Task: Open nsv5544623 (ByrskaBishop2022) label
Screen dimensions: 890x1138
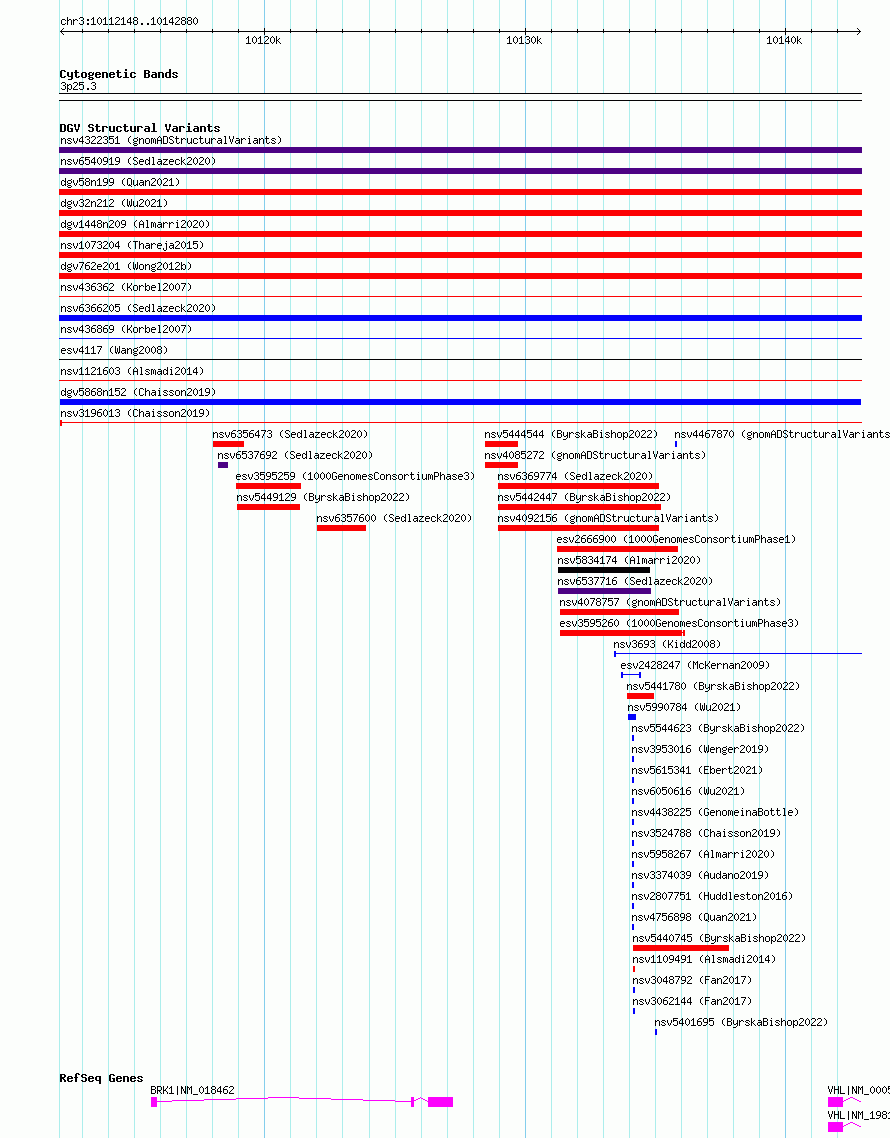Action: coord(718,729)
